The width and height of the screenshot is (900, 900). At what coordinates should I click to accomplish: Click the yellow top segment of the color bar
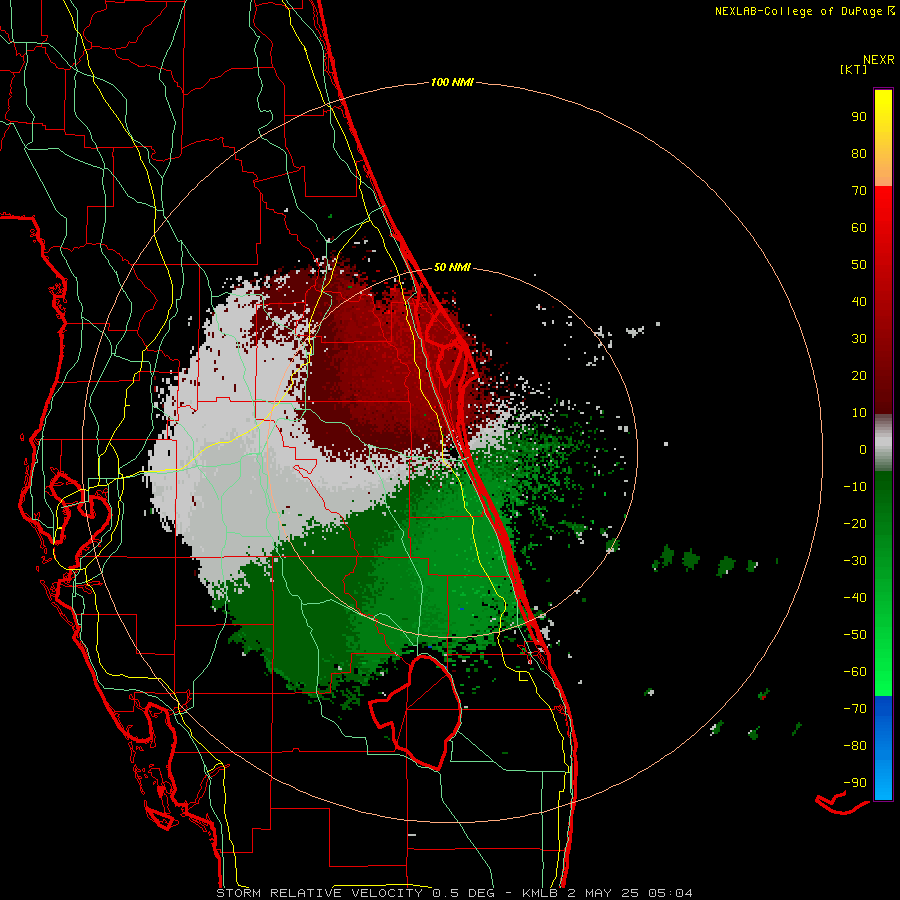click(x=883, y=138)
